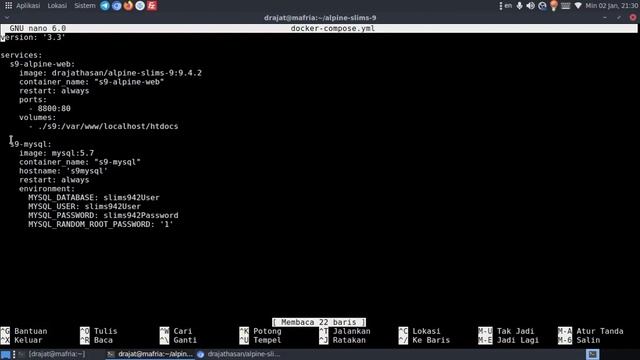Switch the 'en' keyboard layout indicator

tap(508, 6)
